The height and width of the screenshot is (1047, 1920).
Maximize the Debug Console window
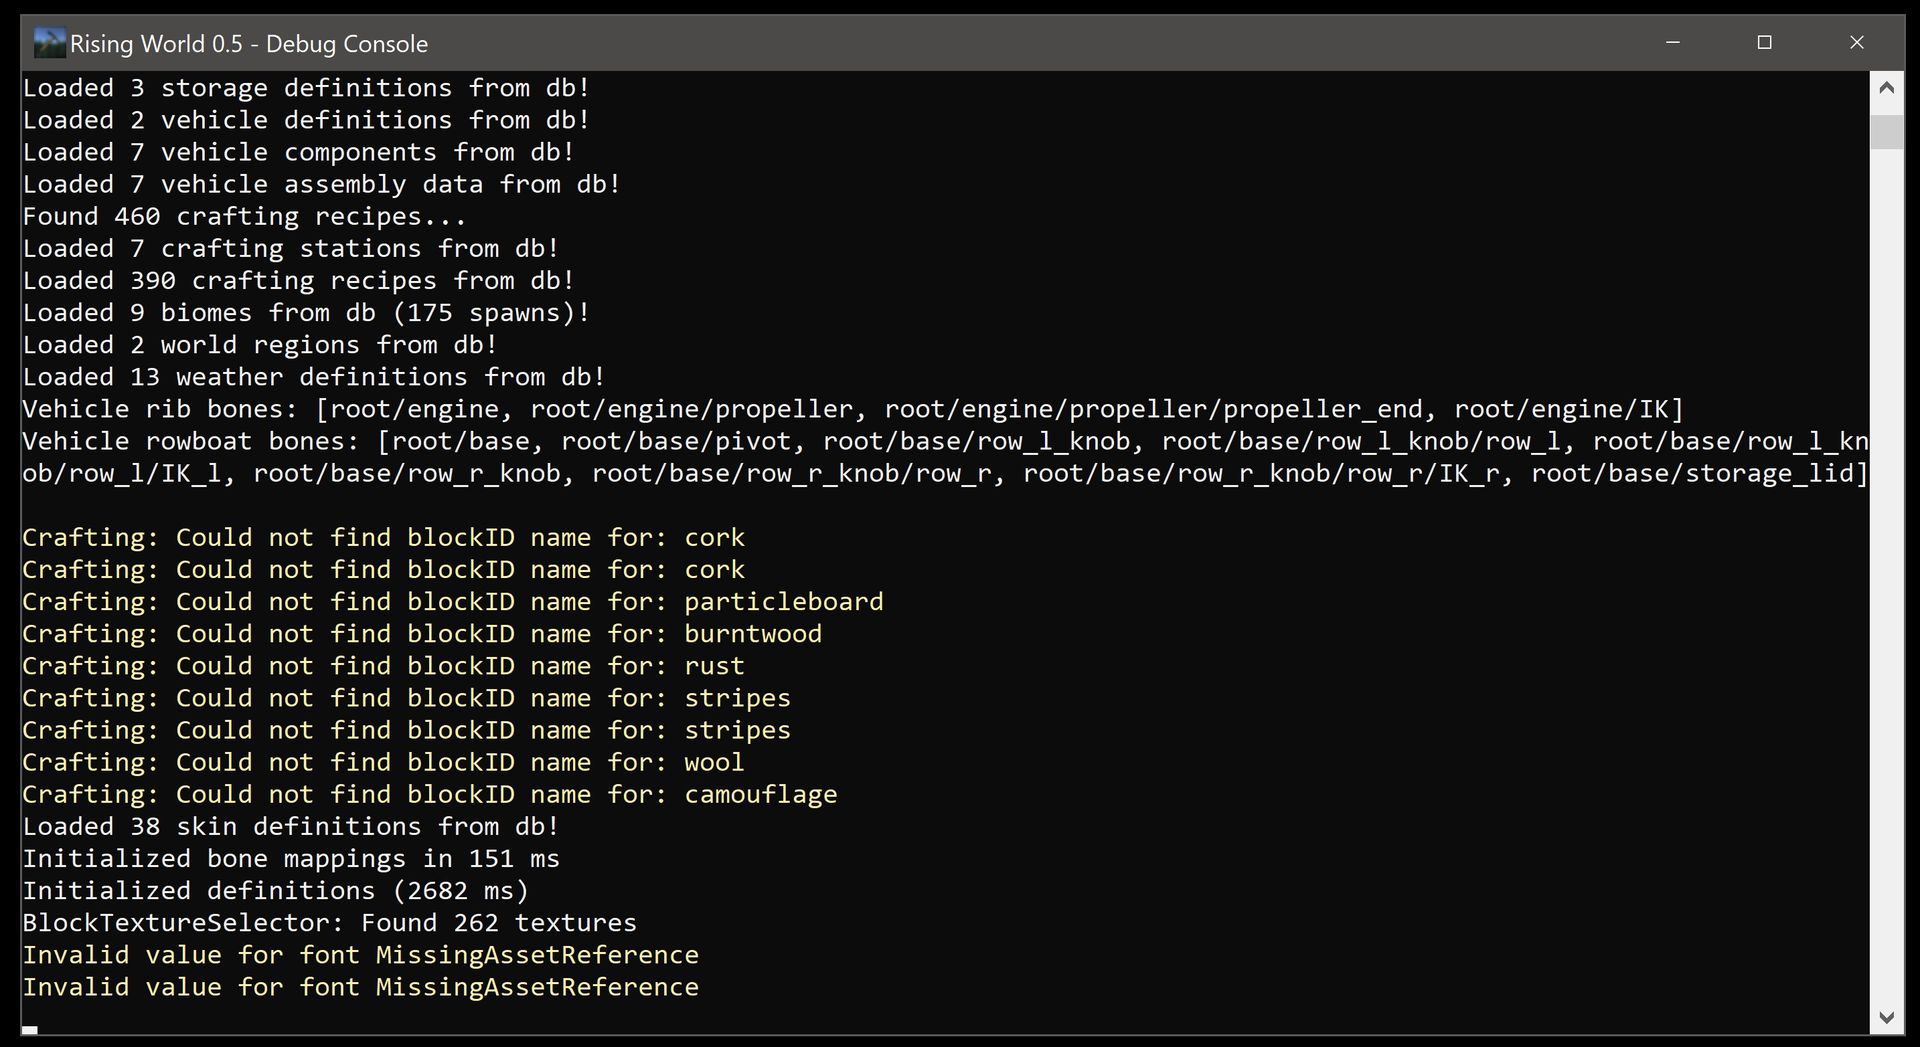pos(1764,43)
